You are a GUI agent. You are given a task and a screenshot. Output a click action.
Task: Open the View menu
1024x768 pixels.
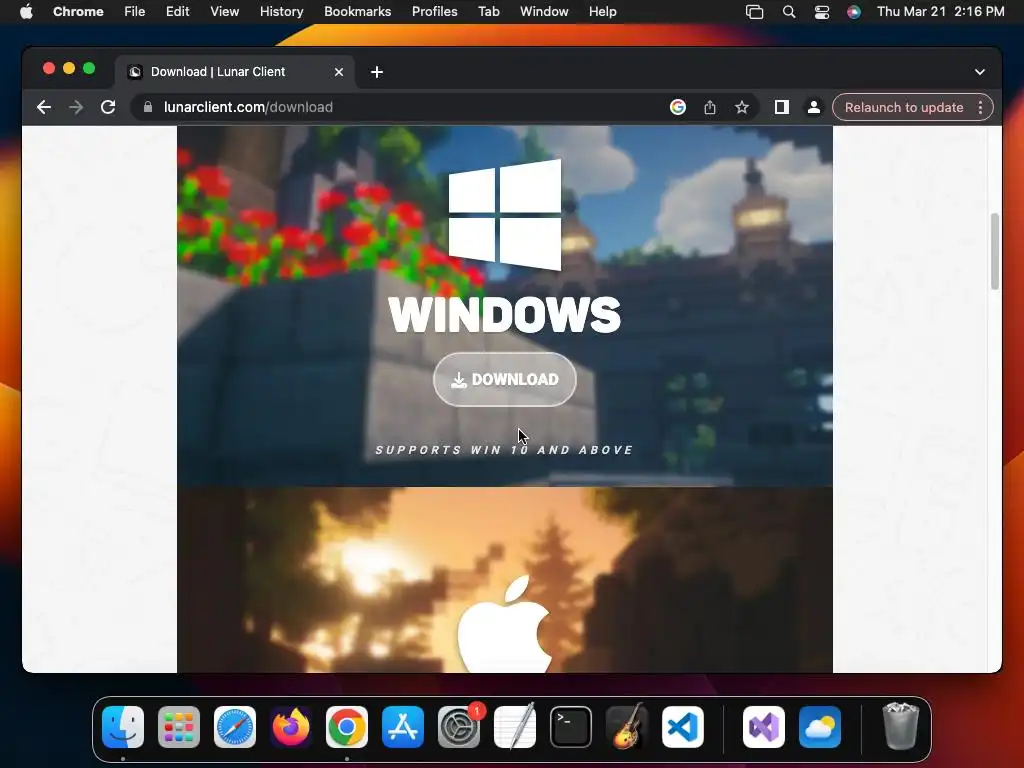point(224,11)
